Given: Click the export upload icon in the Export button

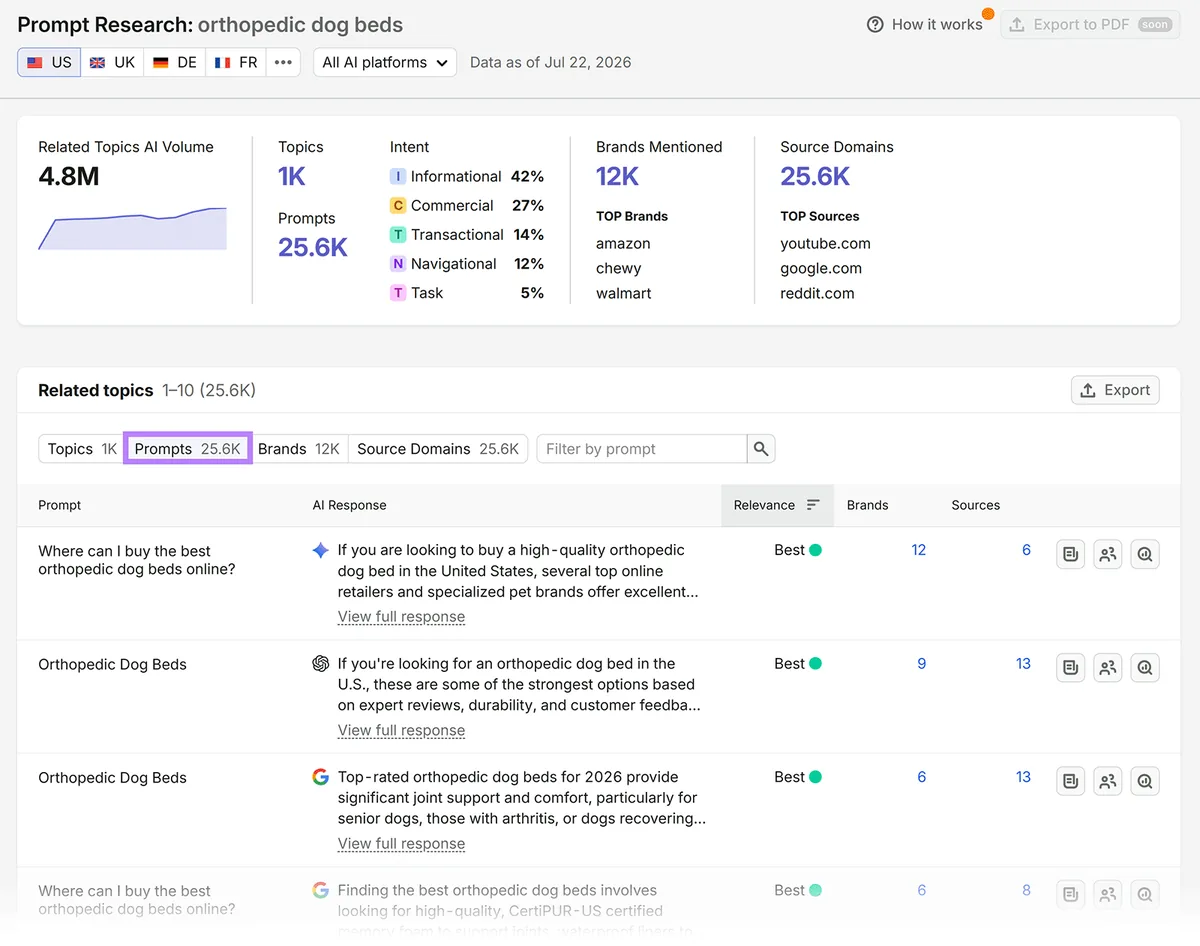Looking at the screenshot, I should [1088, 390].
